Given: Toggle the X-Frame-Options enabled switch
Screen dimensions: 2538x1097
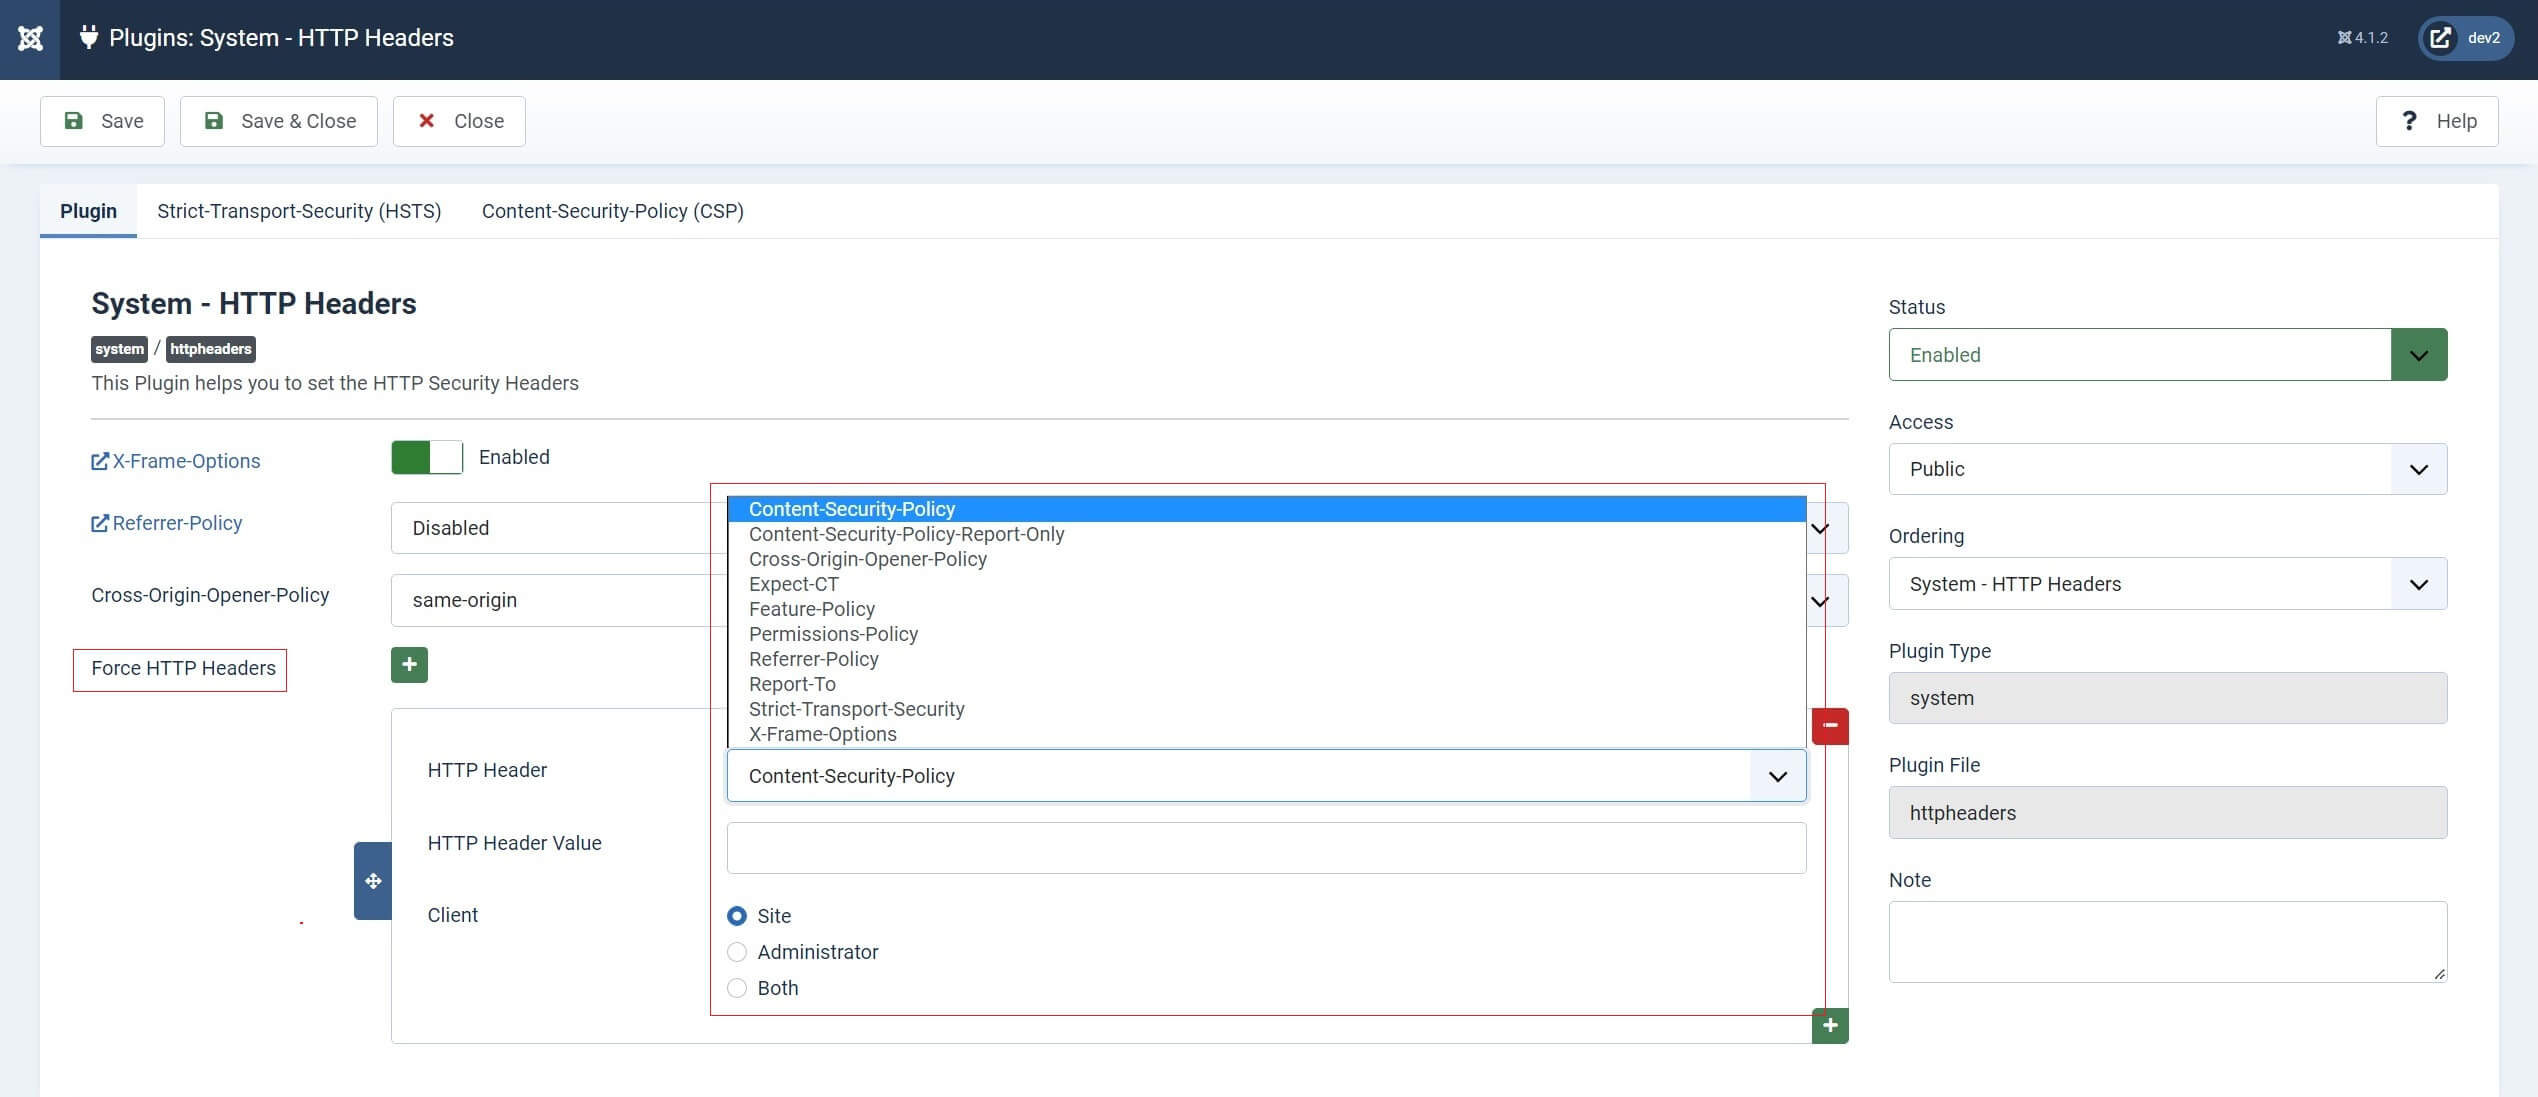Looking at the screenshot, I should tap(427, 457).
